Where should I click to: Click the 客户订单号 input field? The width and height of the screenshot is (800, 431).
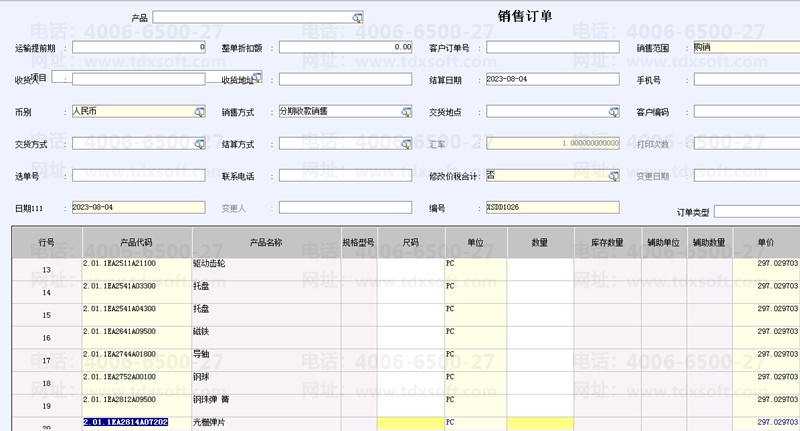coord(548,47)
